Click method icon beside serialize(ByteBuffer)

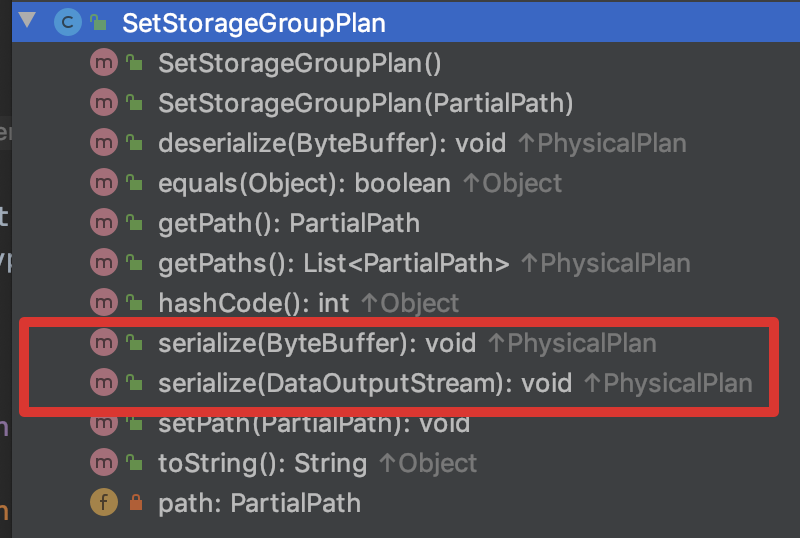(103, 343)
